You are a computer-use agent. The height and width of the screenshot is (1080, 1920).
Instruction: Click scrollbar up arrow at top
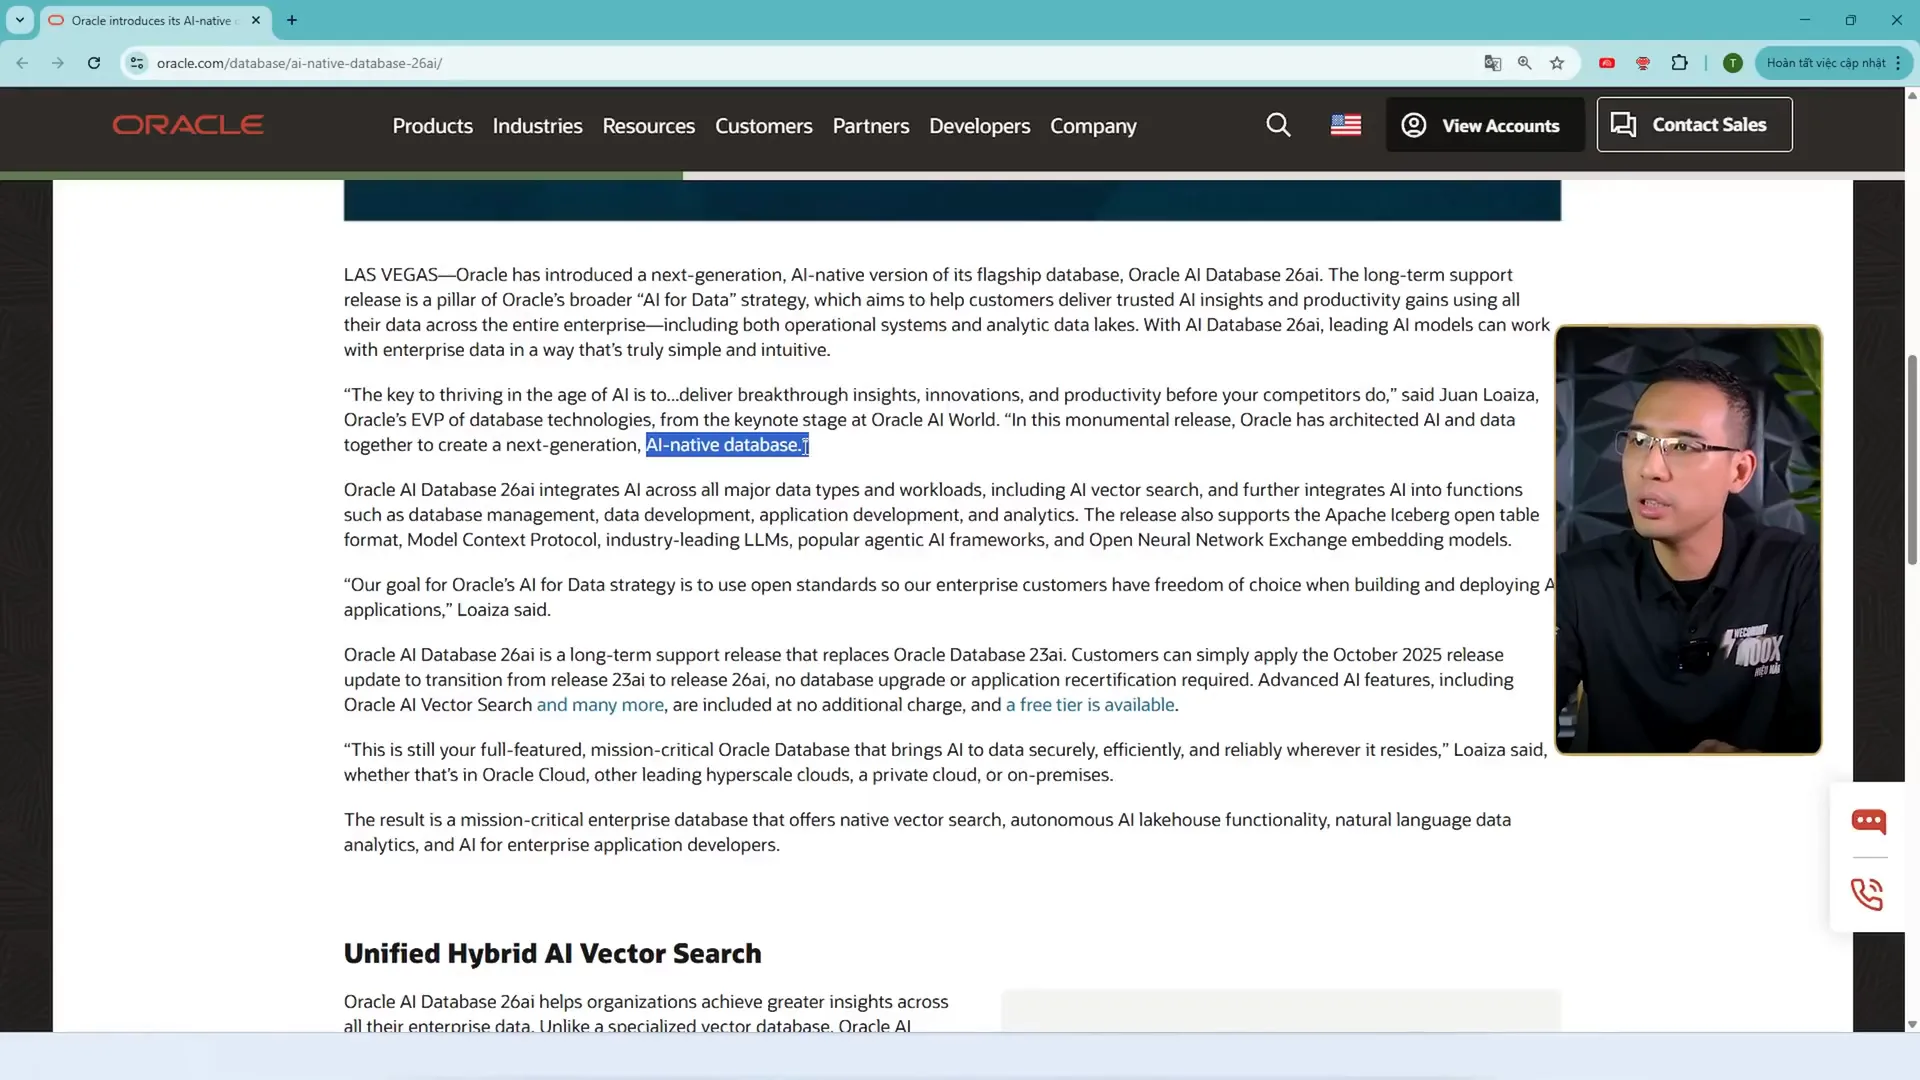pos(1912,95)
